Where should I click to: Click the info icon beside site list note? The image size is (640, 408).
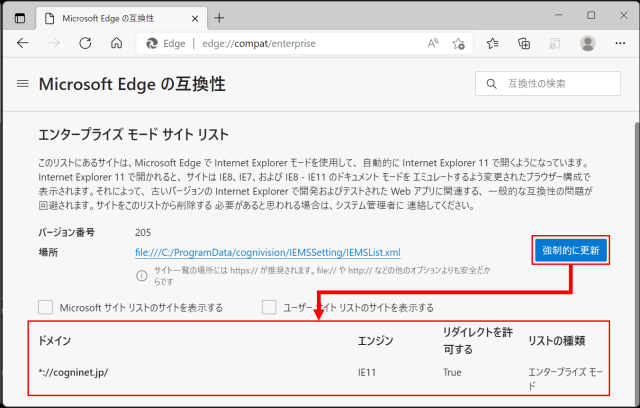(x=142, y=276)
